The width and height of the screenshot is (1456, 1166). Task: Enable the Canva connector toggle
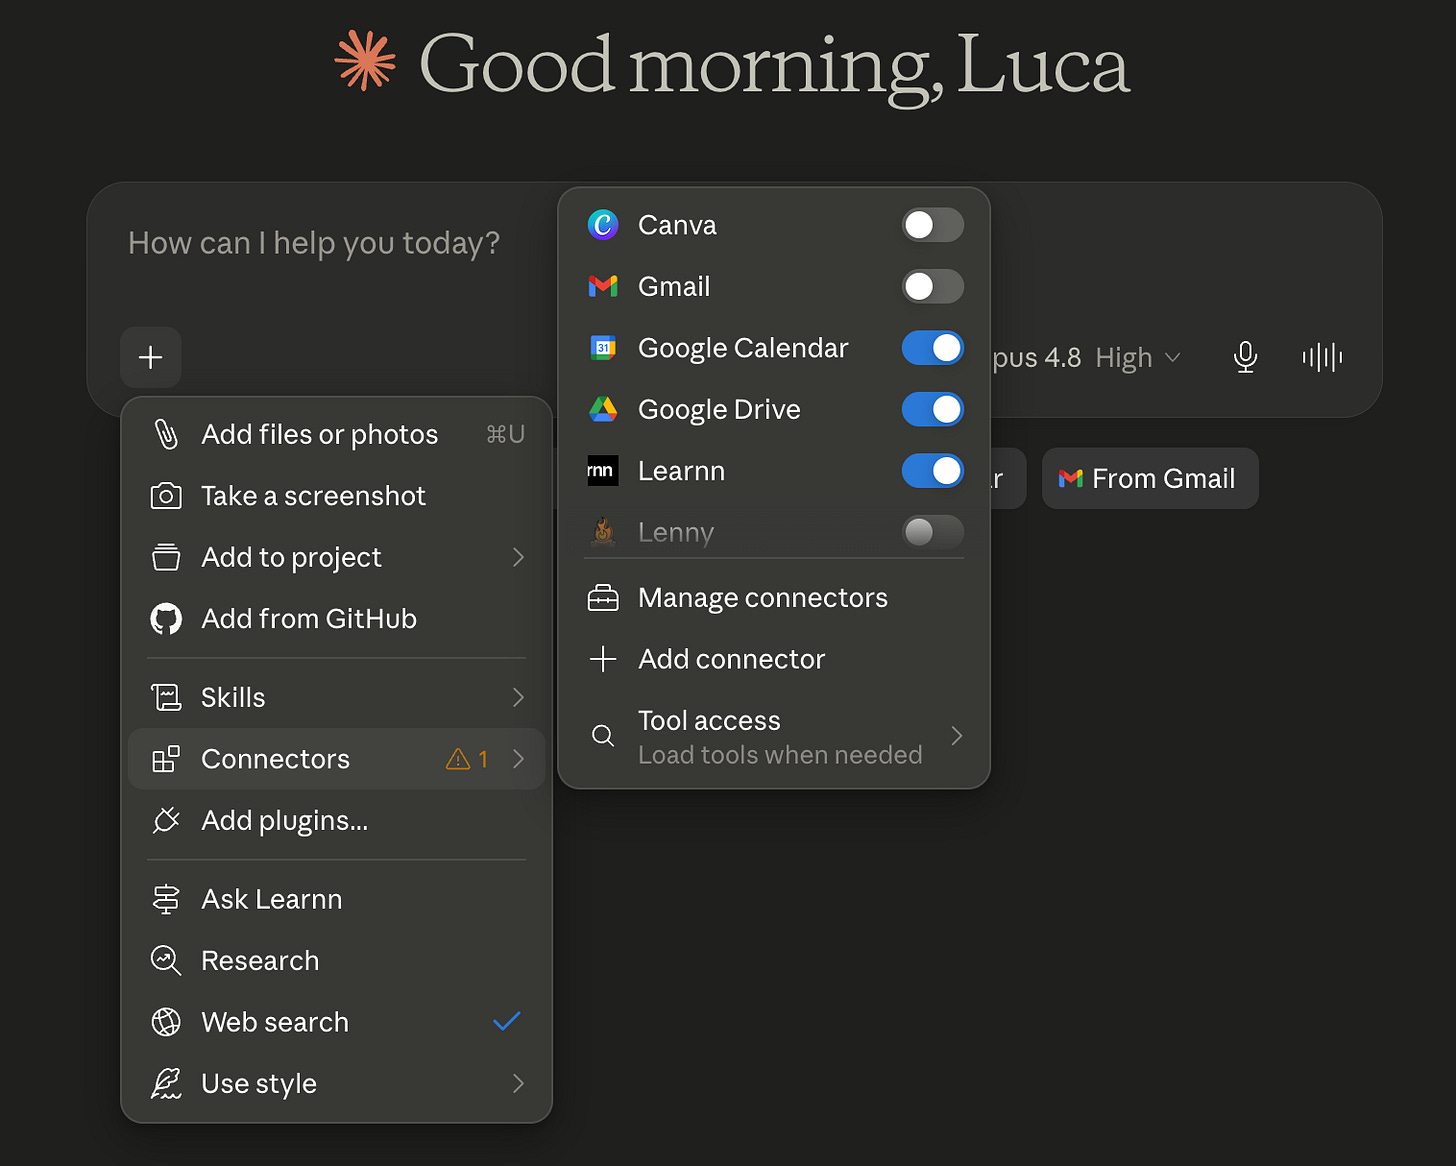coord(933,225)
